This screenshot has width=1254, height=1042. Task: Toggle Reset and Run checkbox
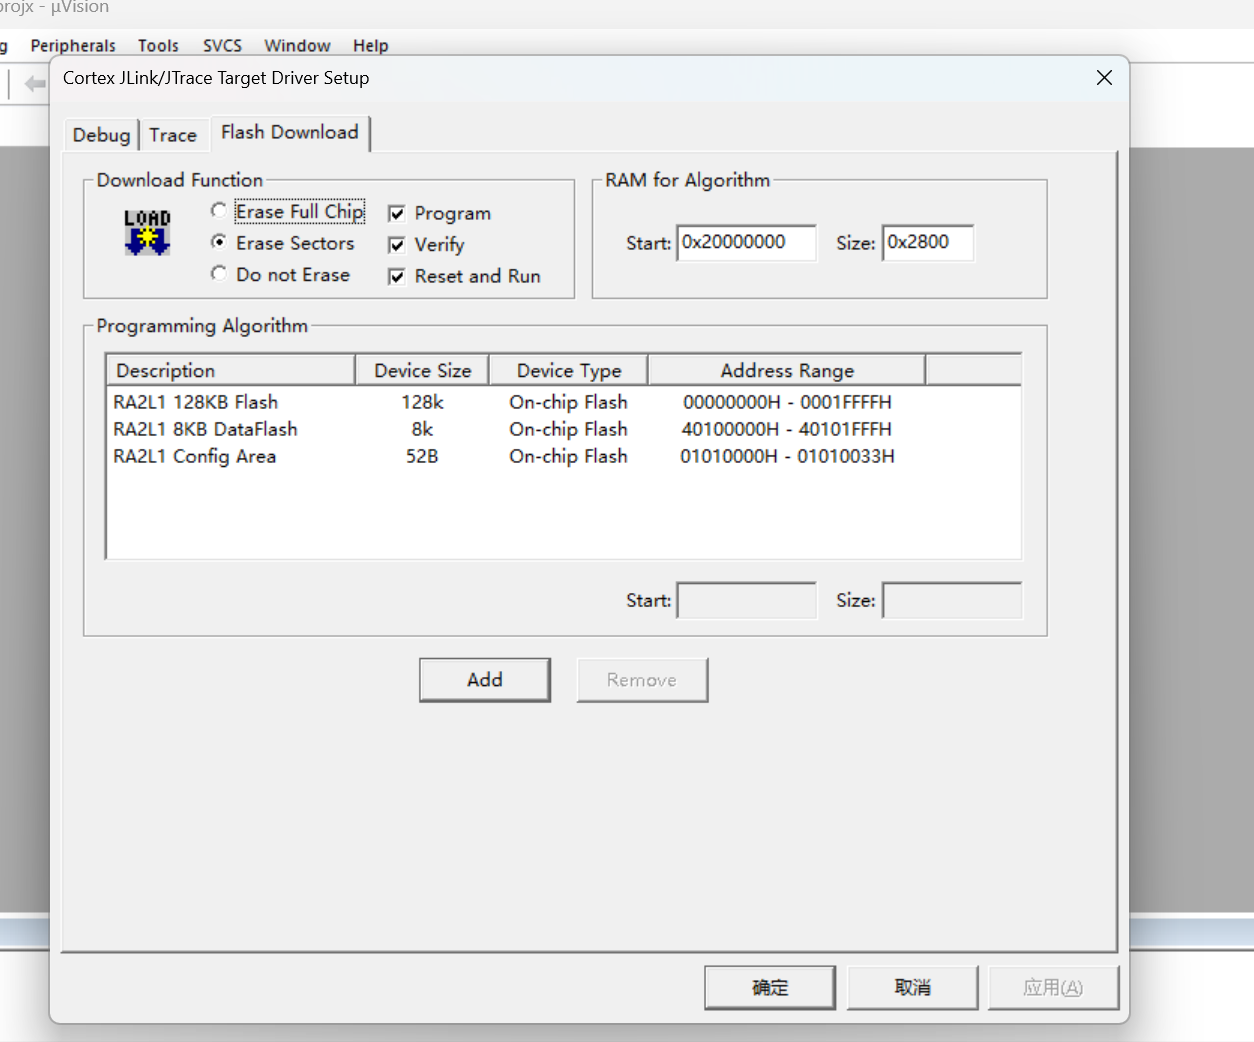pos(397,276)
